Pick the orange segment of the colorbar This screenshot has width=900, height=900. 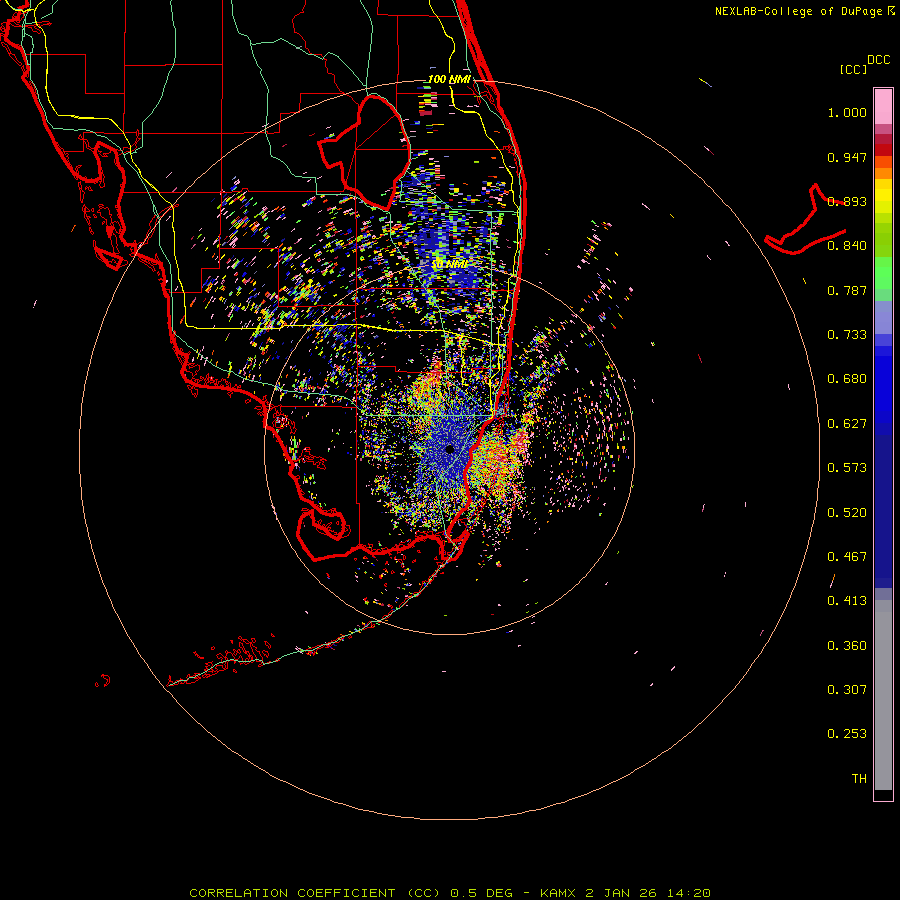click(x=883, y=173)
